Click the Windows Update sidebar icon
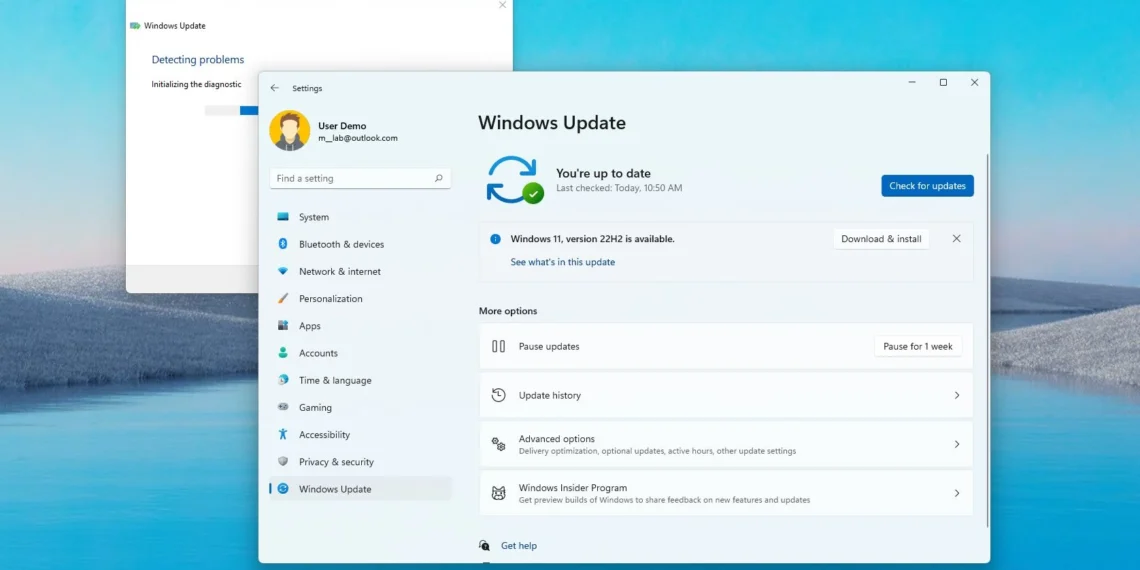This screenshot has height=570, width=1140. (283, 489)
